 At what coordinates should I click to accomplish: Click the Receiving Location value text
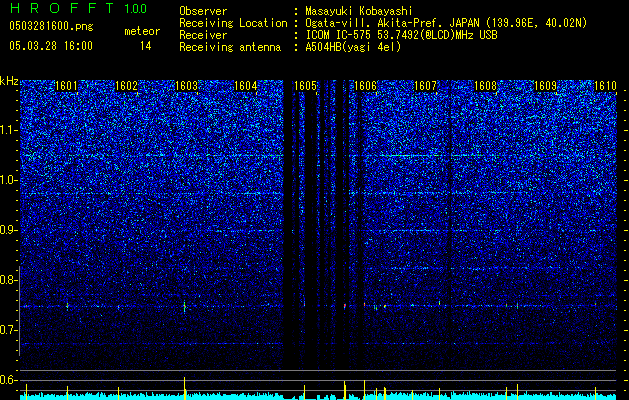pyautogui.click(x=446, y=23)
